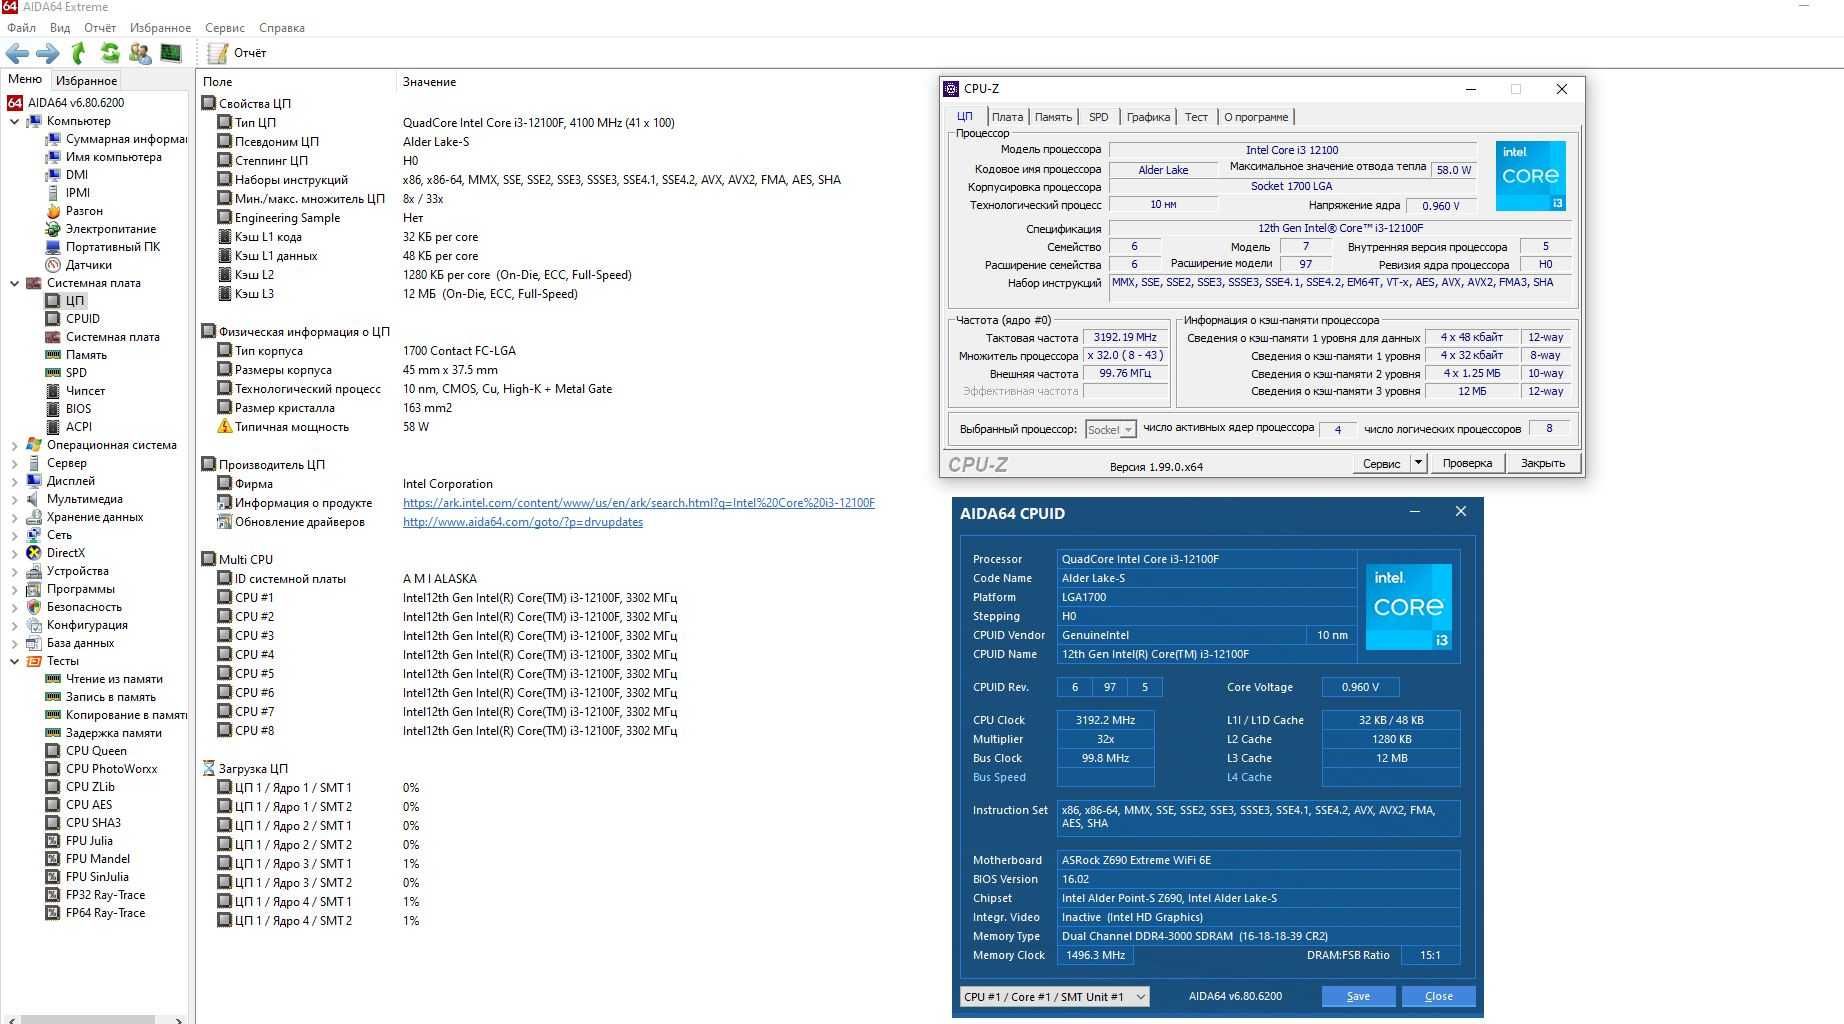1844x1024 pixels.
Task: Select the FP64 Ray-Trace benchmark
Action: pyautogui.click(x=105, y=912)
